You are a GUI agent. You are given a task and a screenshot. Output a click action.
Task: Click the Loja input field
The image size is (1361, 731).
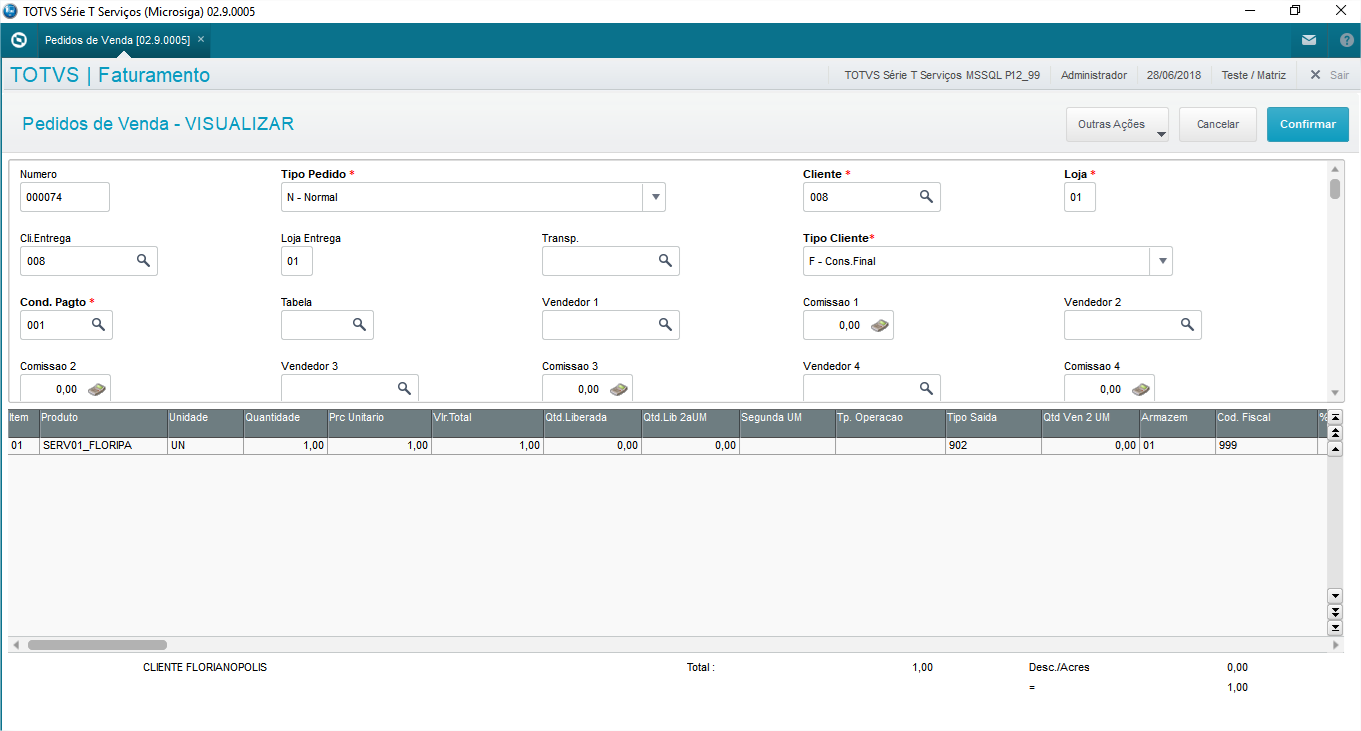[1080, 197]
